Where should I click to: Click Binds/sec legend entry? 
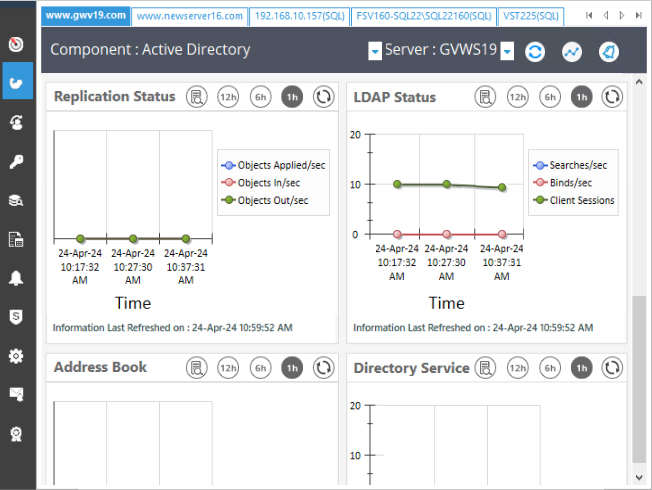563,183
